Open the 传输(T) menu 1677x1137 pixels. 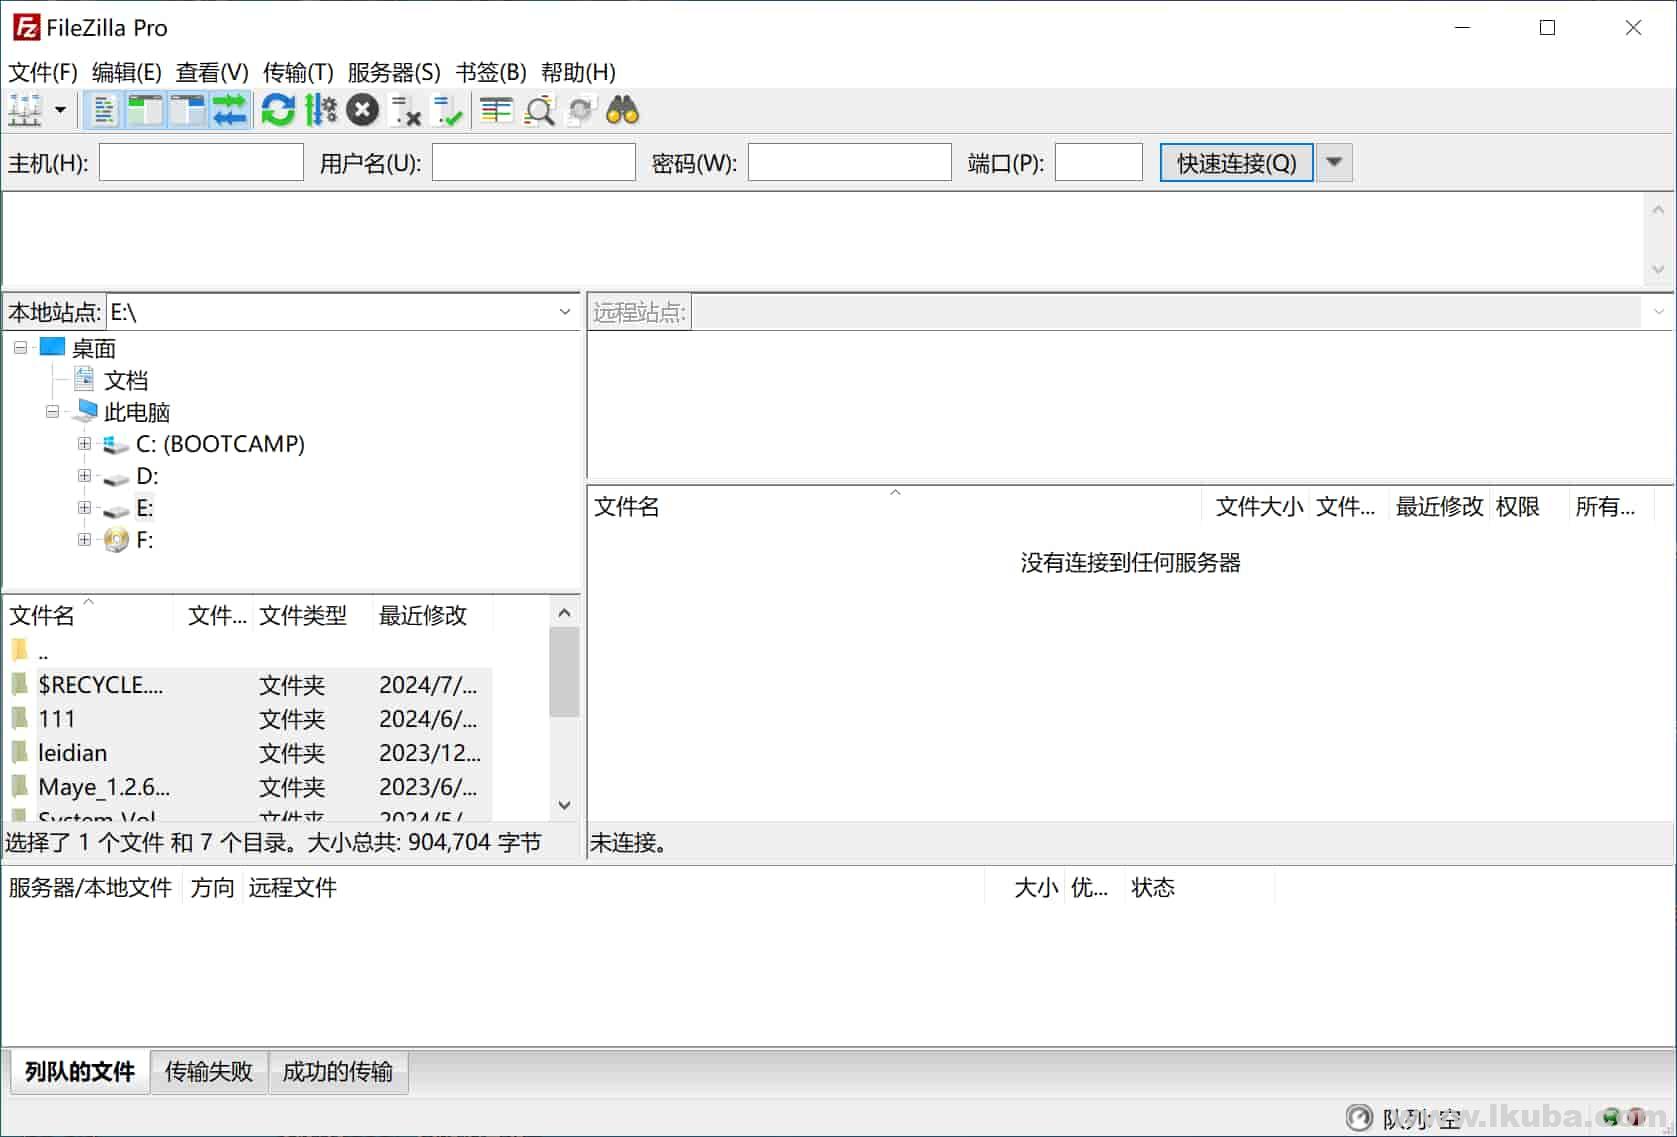(298, 72)
